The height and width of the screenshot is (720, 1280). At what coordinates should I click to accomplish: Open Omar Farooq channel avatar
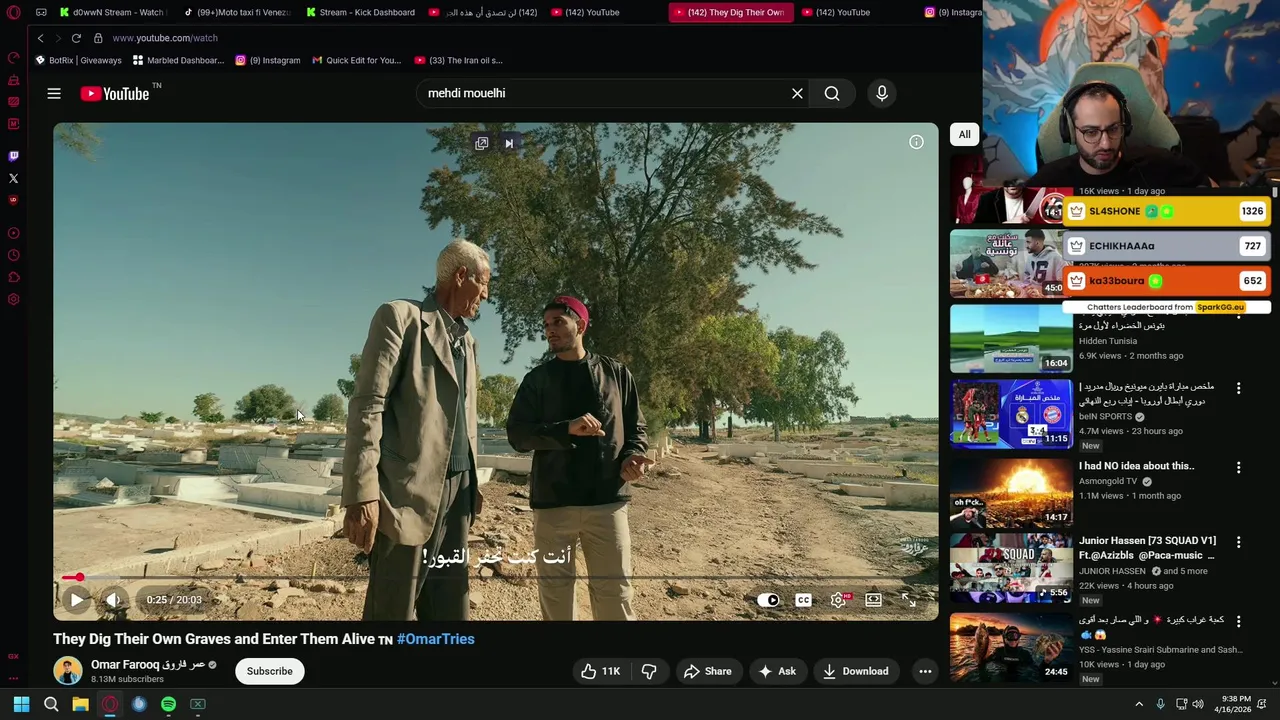point(68,671)
